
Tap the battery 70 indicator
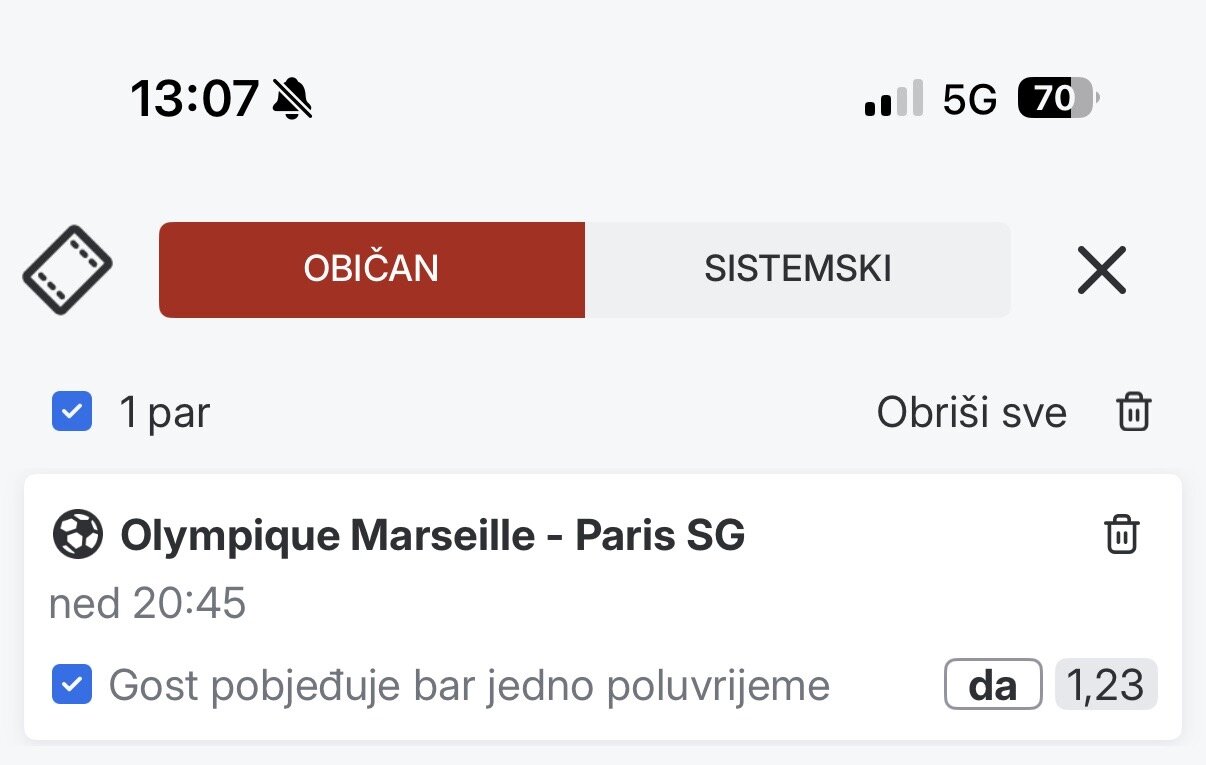(x=1058, y=98)
